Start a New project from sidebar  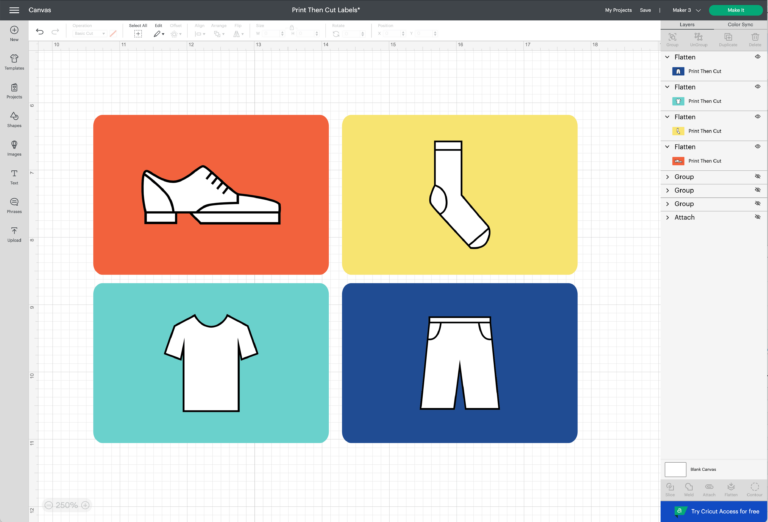14,32
